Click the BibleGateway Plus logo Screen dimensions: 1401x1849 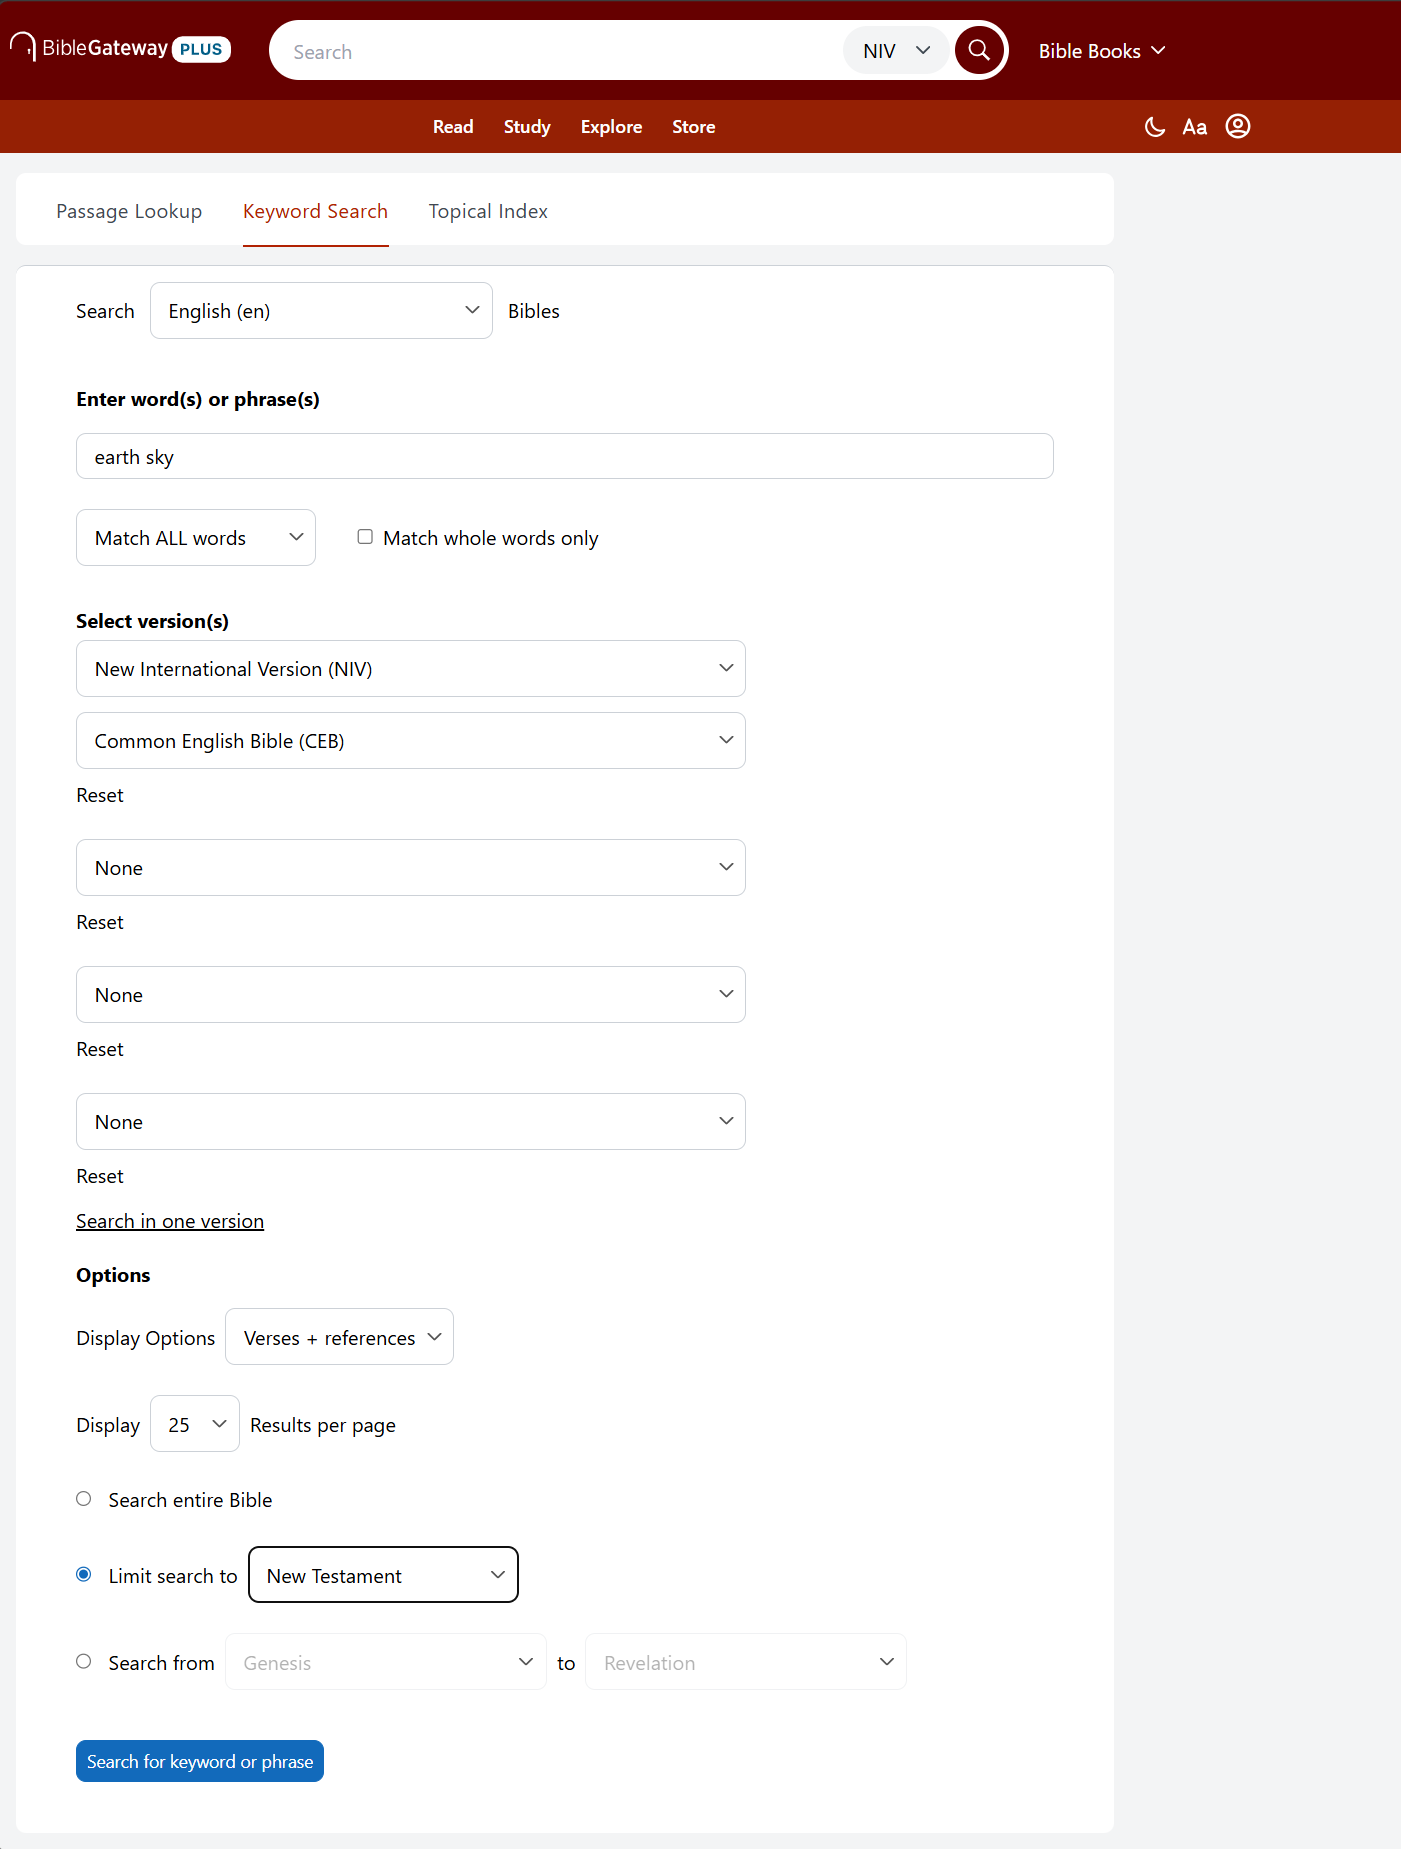click(120, 48)
